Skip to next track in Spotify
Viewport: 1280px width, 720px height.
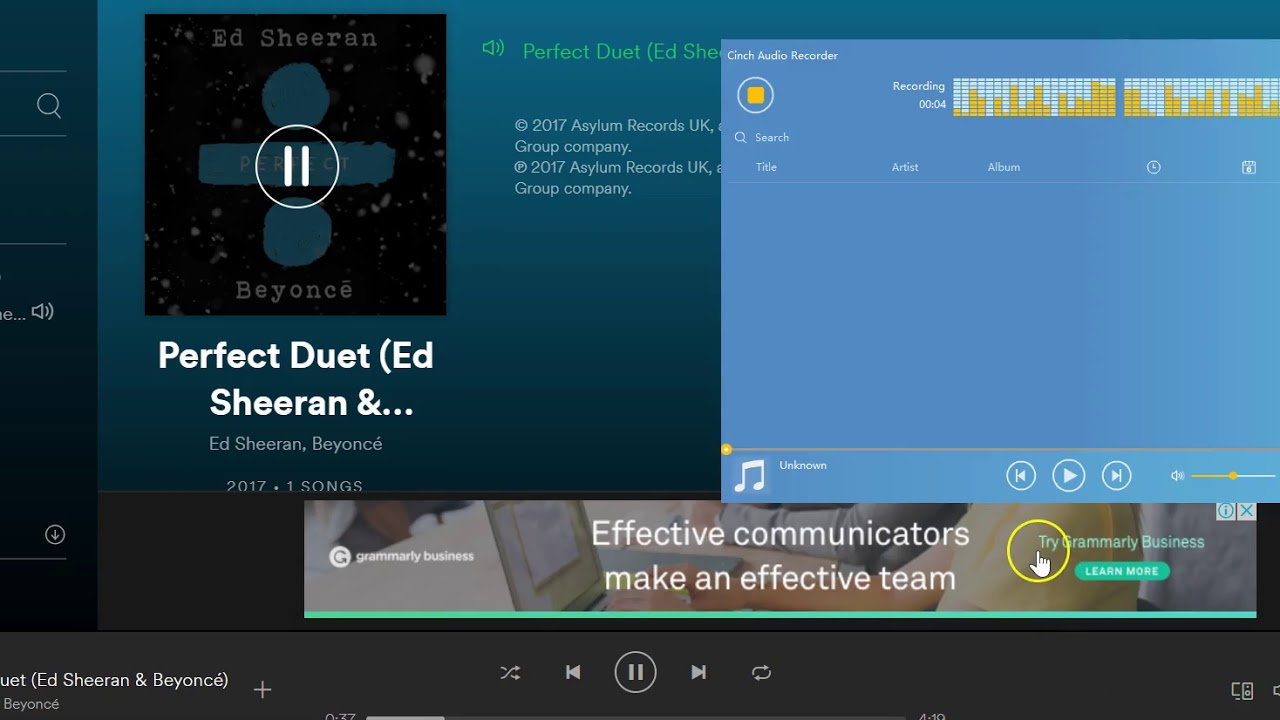tap(699, 672)
